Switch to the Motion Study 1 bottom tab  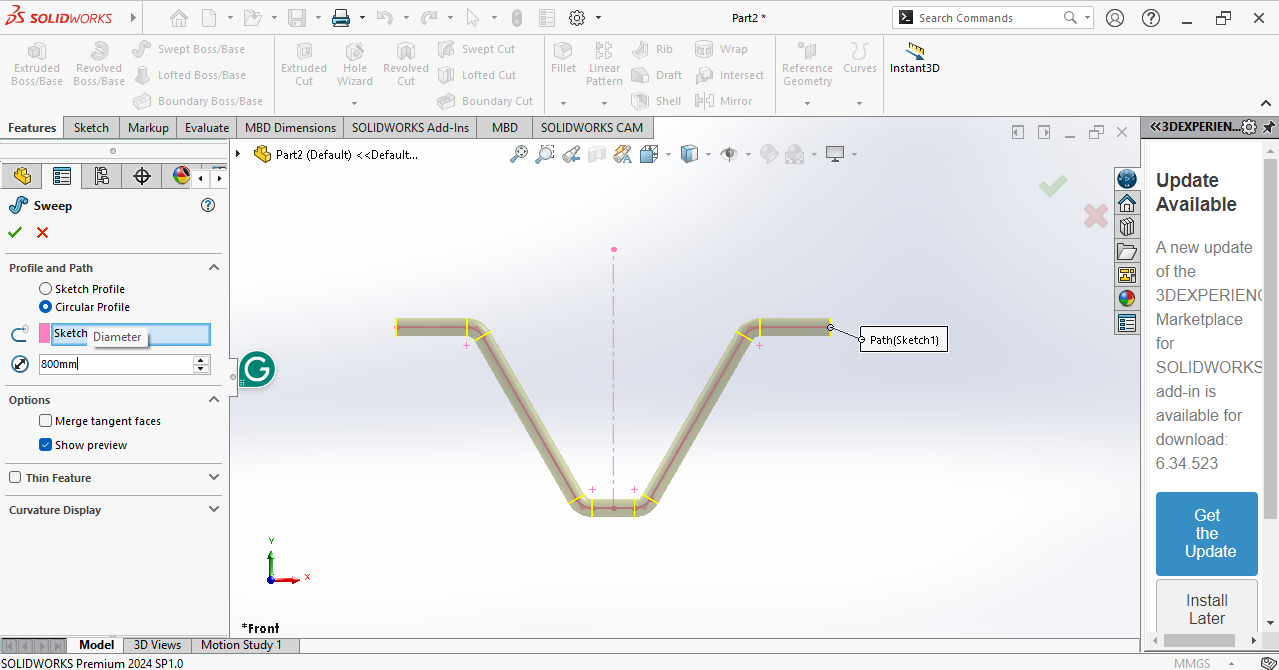[x=241, y=645]
